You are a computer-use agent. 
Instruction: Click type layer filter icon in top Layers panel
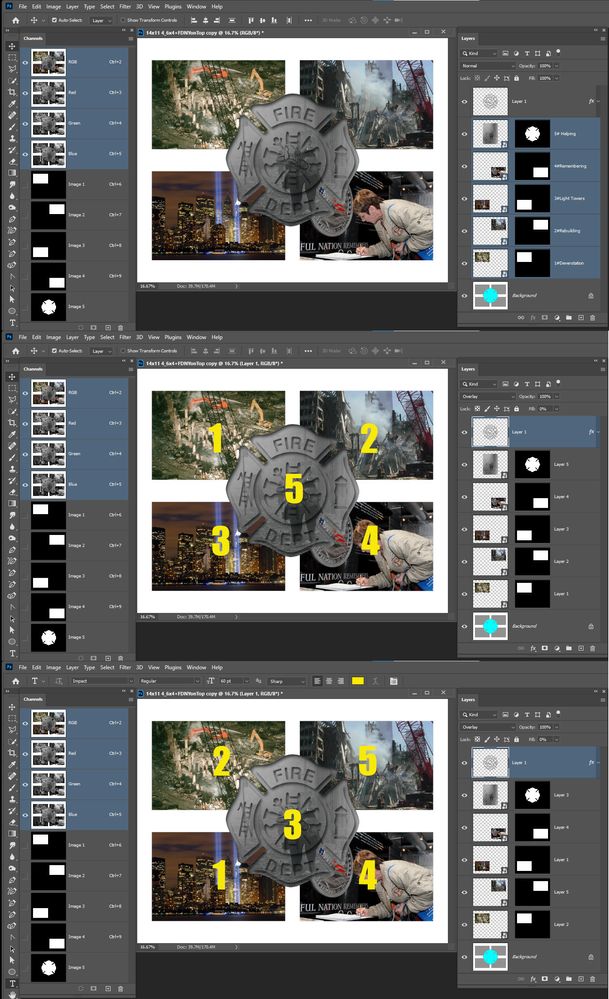click(x=527, y=54)
